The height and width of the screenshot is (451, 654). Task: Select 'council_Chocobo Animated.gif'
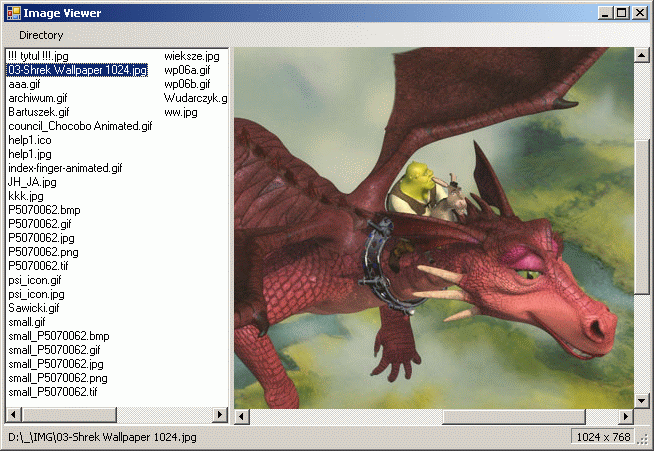[80, 126]
